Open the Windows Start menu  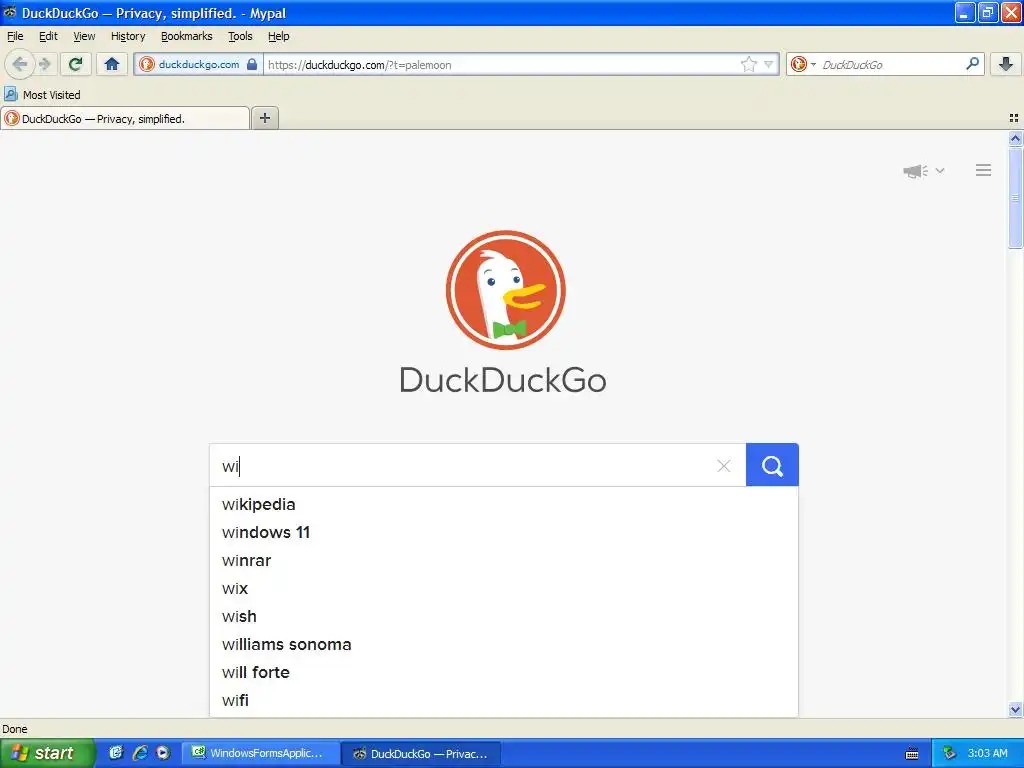(47, 753)
